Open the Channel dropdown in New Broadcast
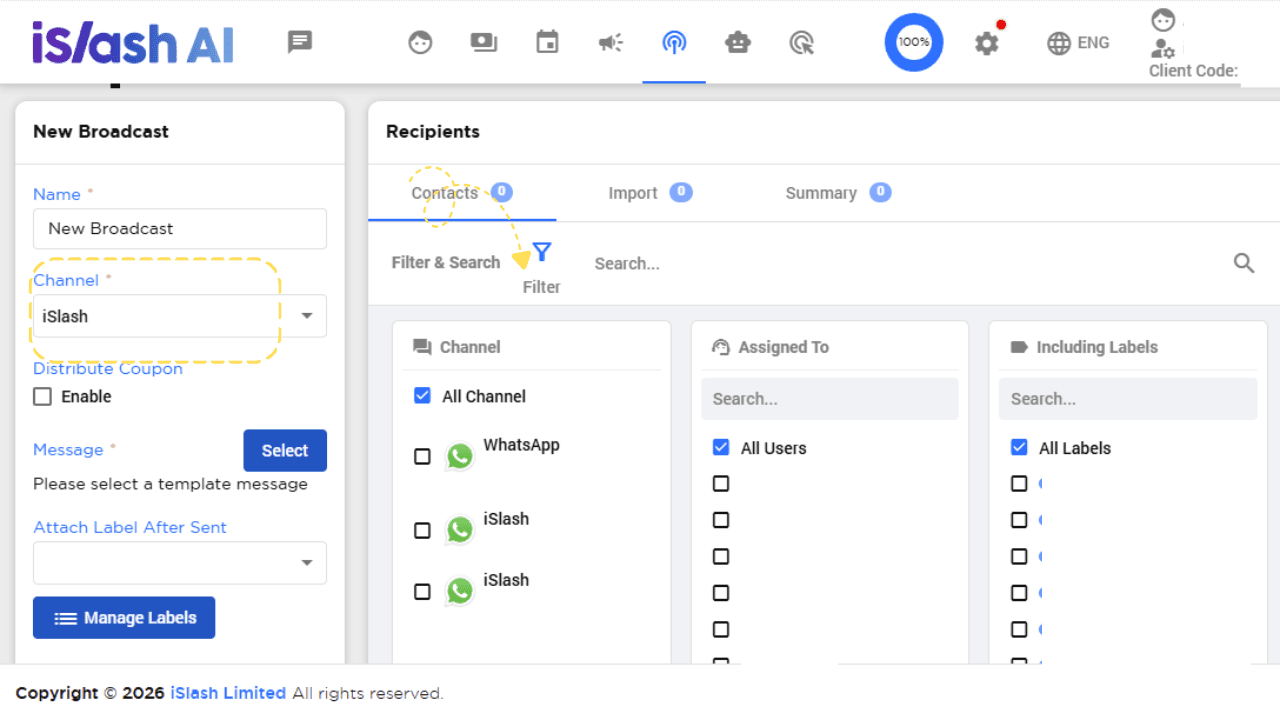Screen dimensions: 1280x720 pyautogui.click(x=180, y=316)
